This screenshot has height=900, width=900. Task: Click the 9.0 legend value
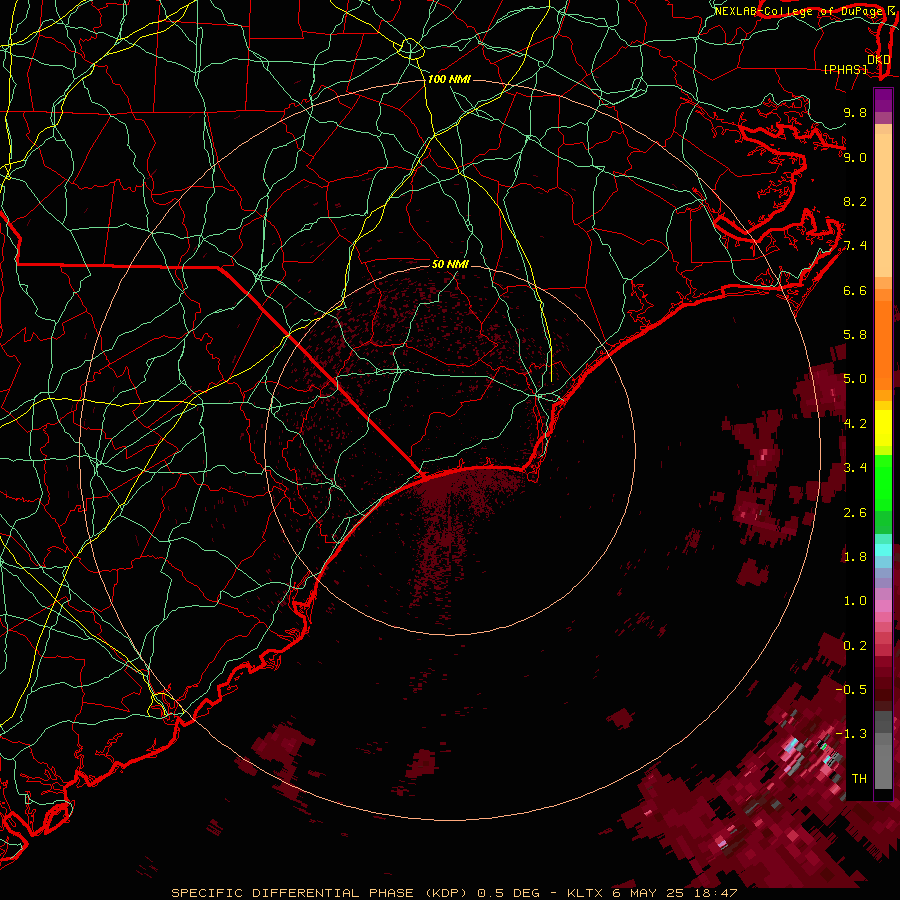[x=855, y=157]
